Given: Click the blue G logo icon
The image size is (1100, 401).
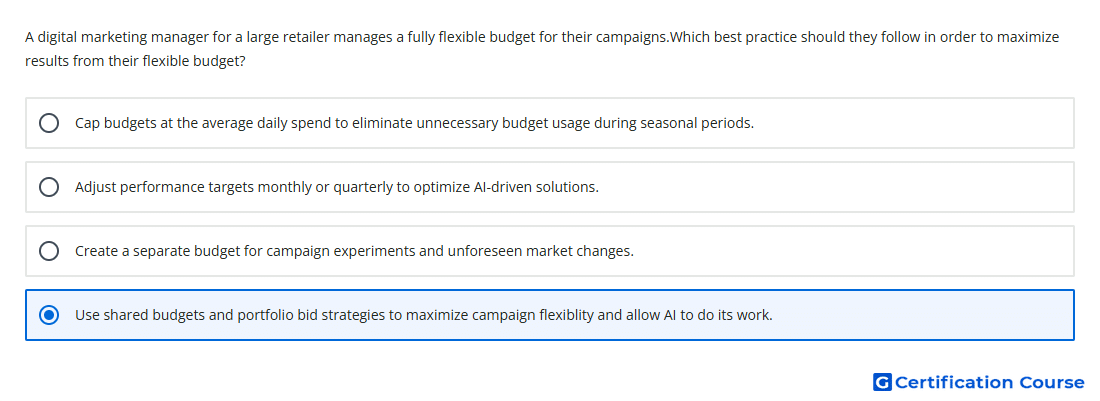Looking at the screenshot, I should (x=882, y=382).
